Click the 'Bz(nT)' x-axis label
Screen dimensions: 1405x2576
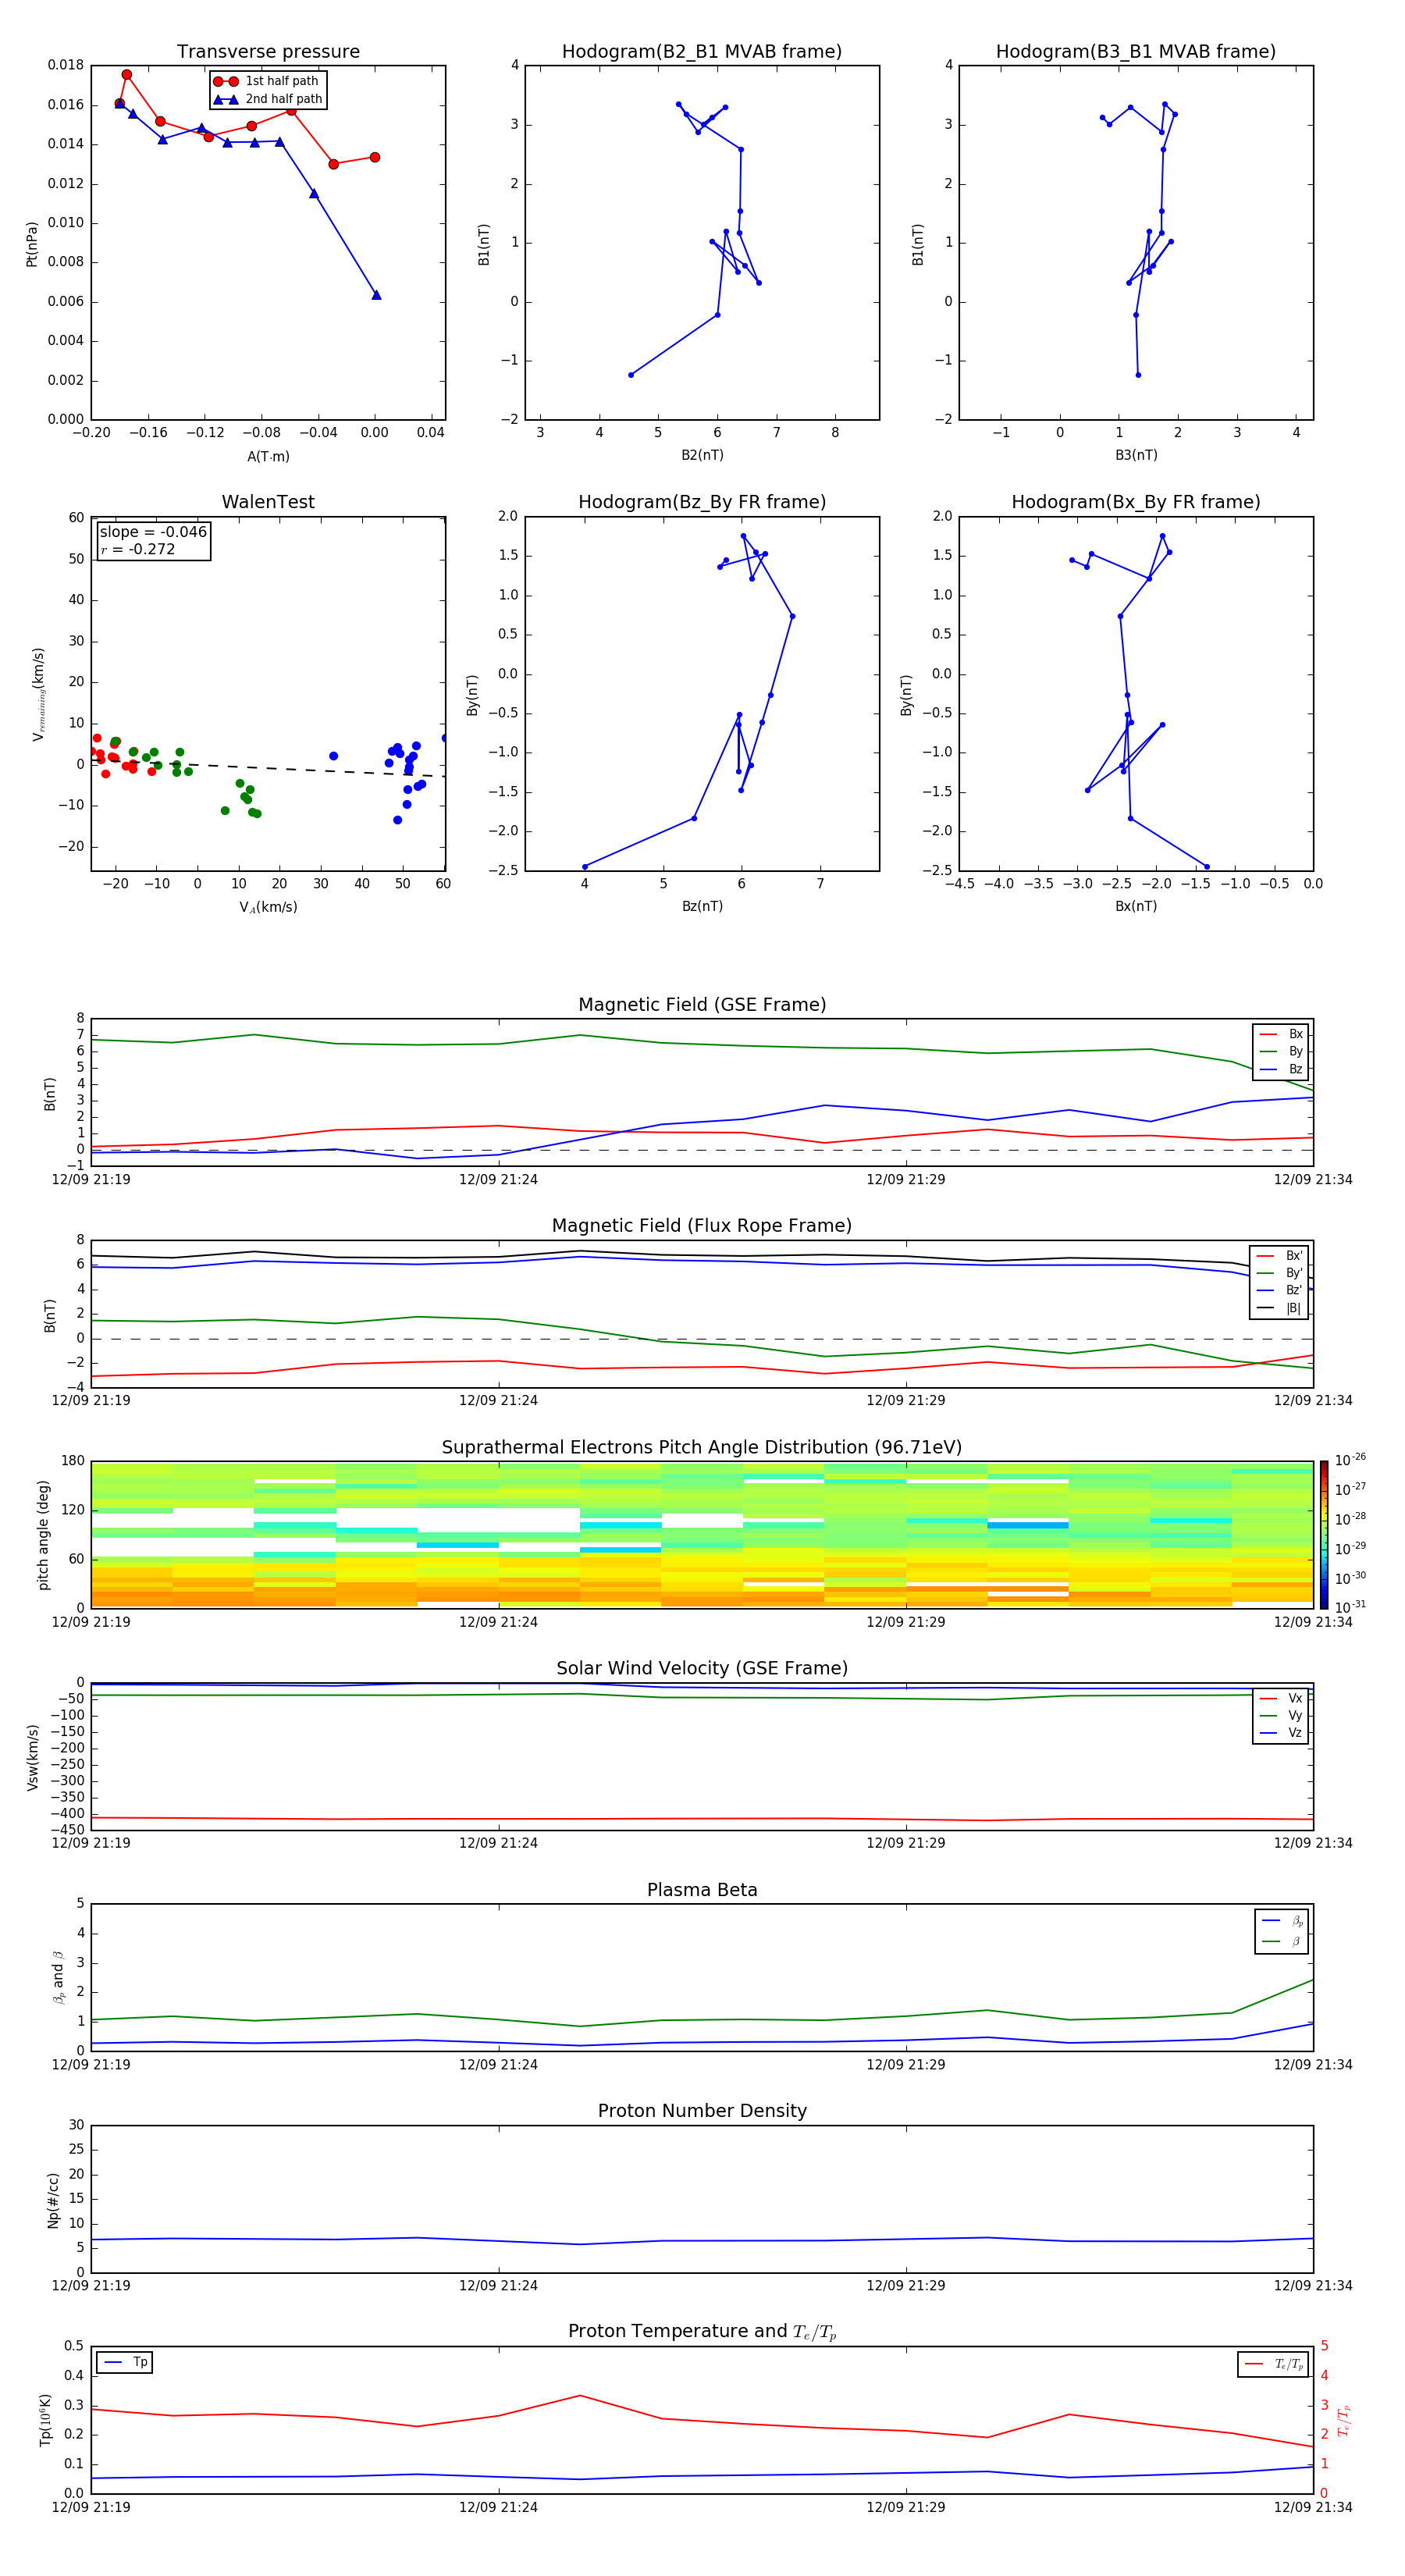(702, 906)
